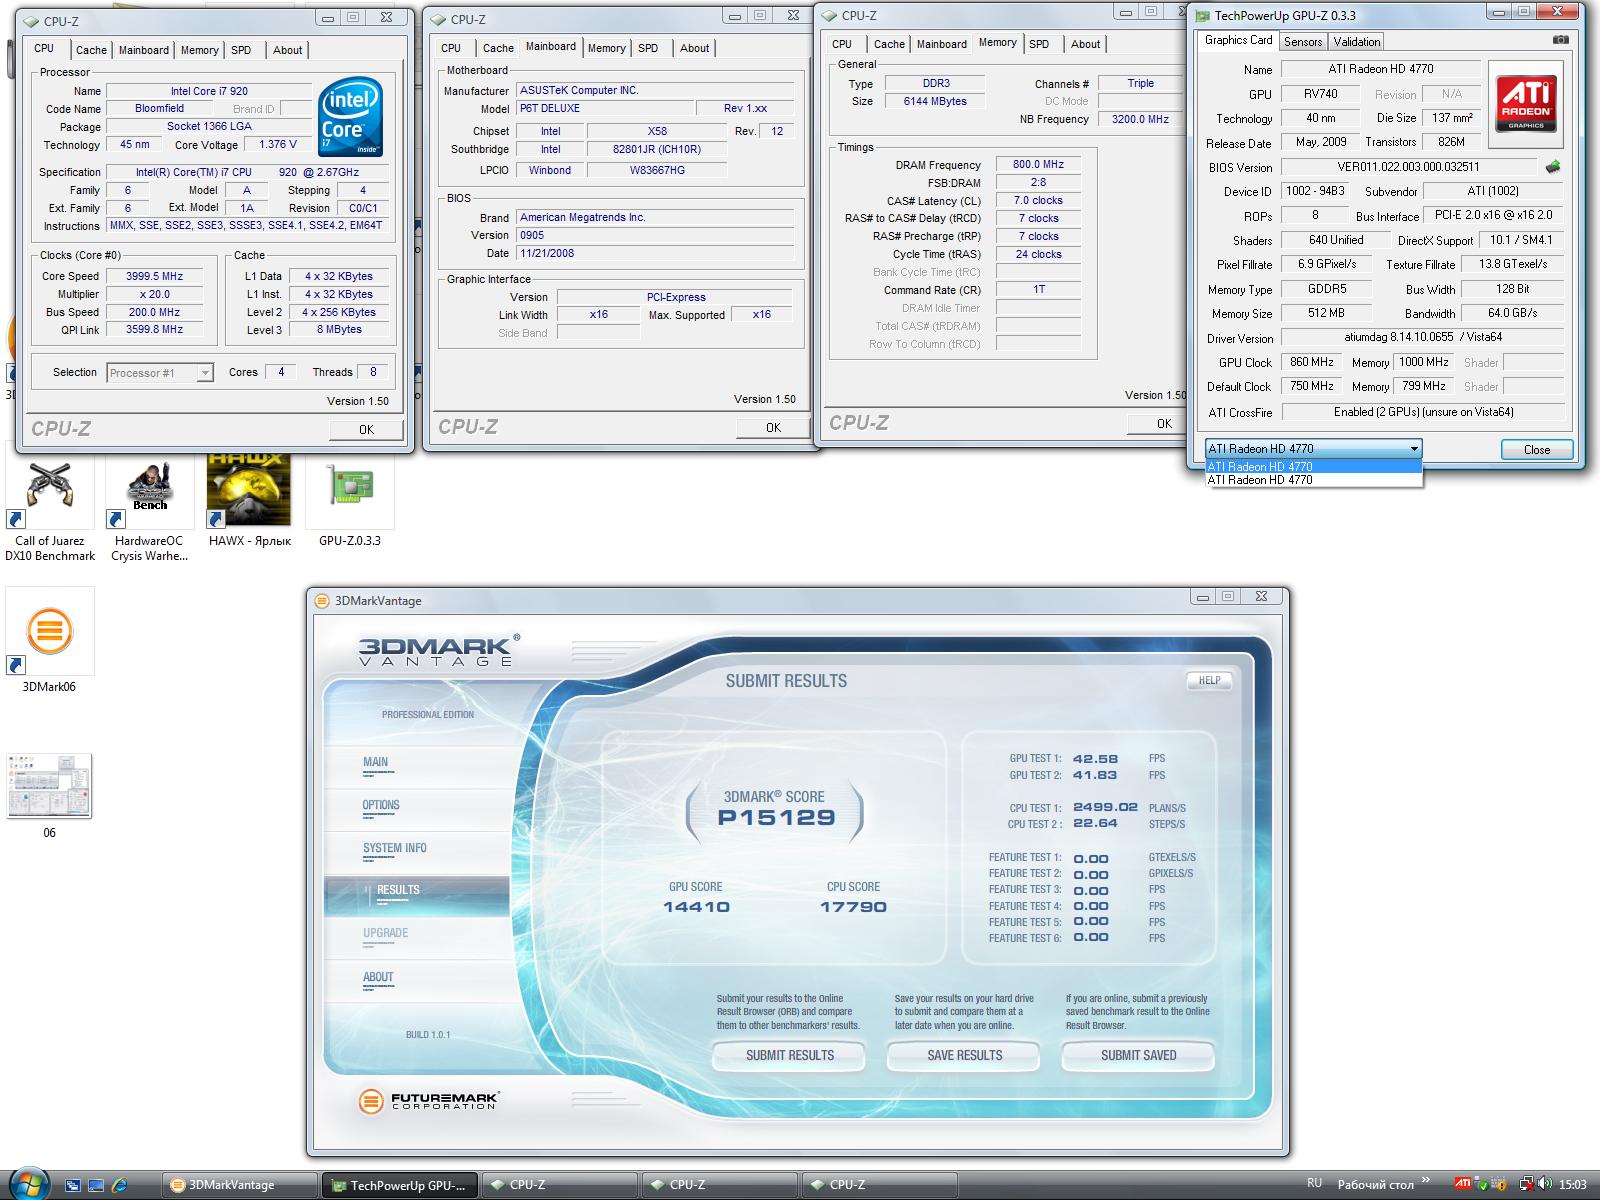Click the RU language indicator
Viewport: 1600px width, 1200px height.
click(1314, 1183)
